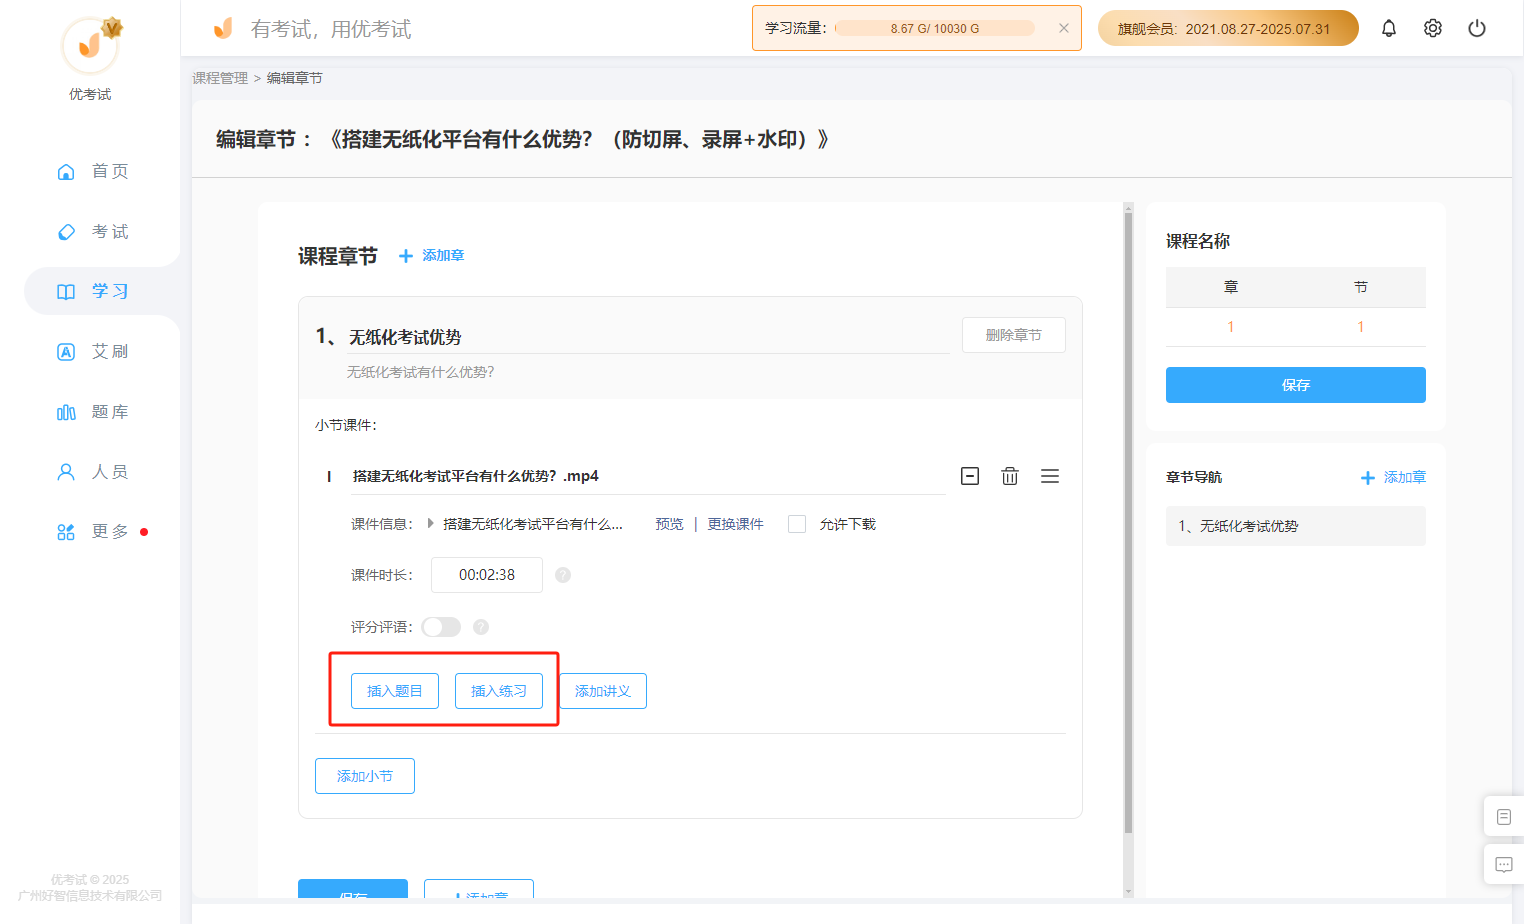Click the plus icon in 章节导航 添加章
The image size is (1524, 924).
point(1368,478)
